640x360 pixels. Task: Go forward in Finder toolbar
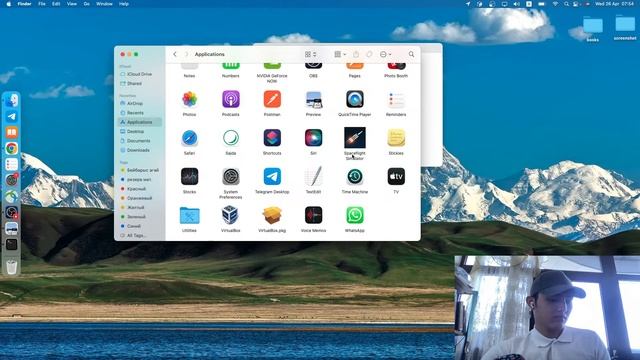tap(187, 54)
